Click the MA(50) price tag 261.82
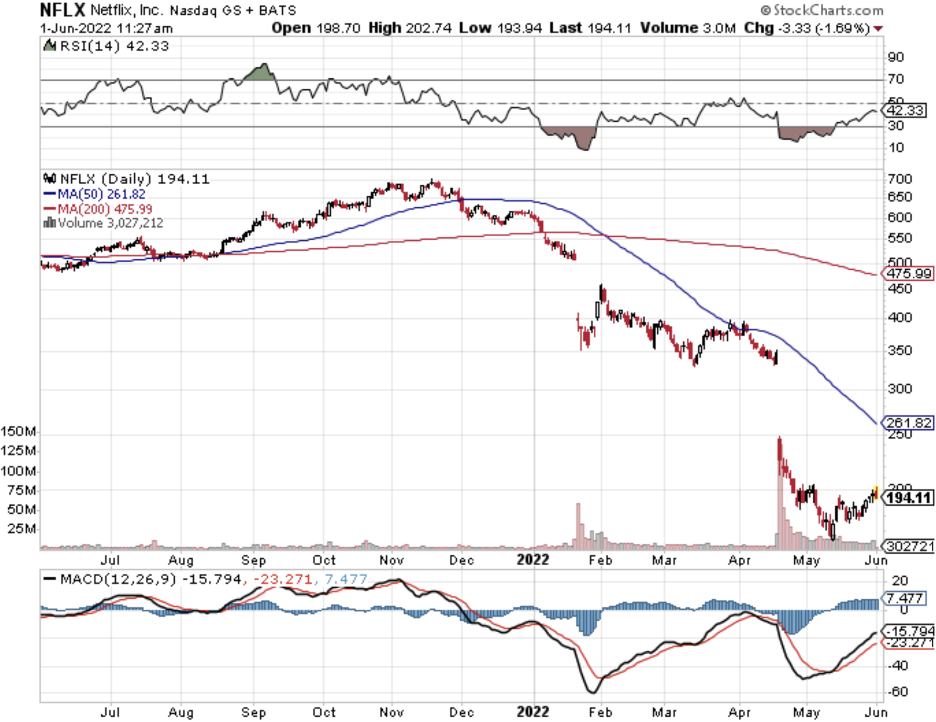Viewport: 936px width, 722px height. [x=907, y=423]
